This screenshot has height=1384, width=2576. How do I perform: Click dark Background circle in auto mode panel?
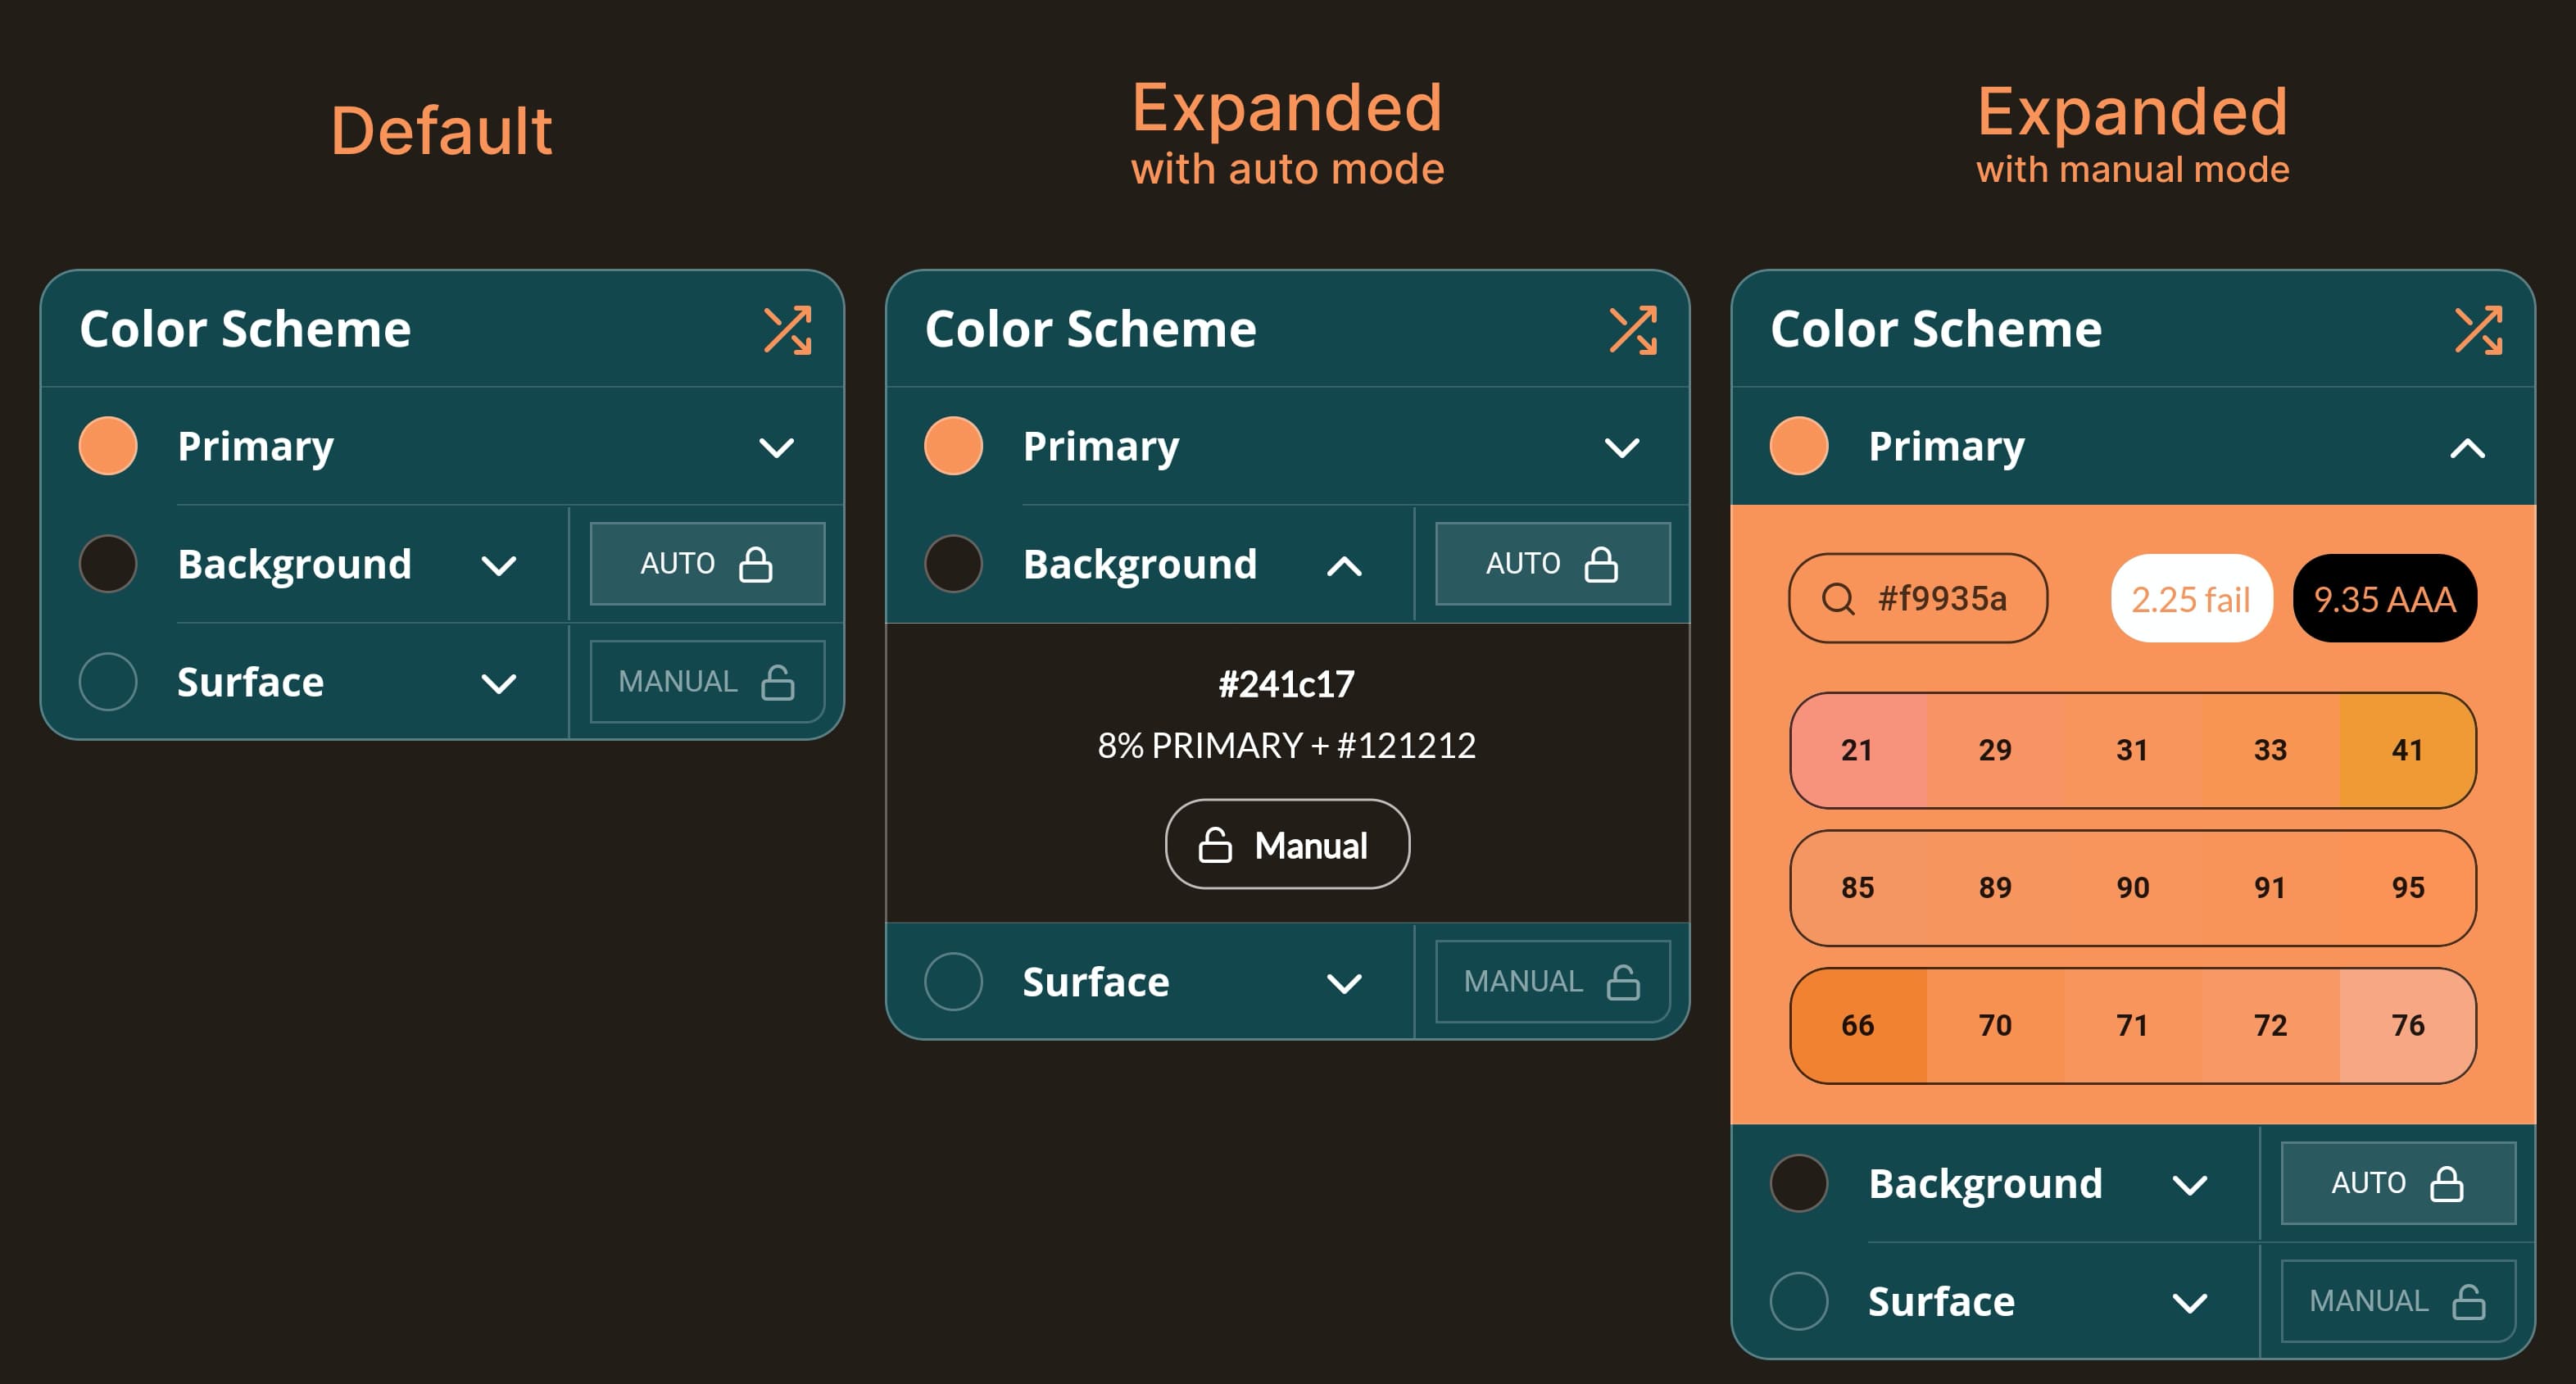pyautogui.click(x=953, y=564)
